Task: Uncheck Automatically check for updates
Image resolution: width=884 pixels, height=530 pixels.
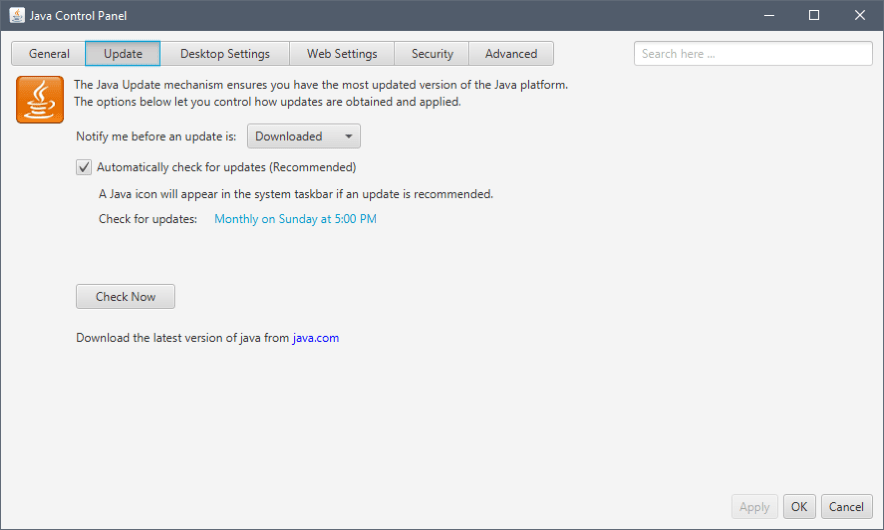Action: tap(84, 168)
